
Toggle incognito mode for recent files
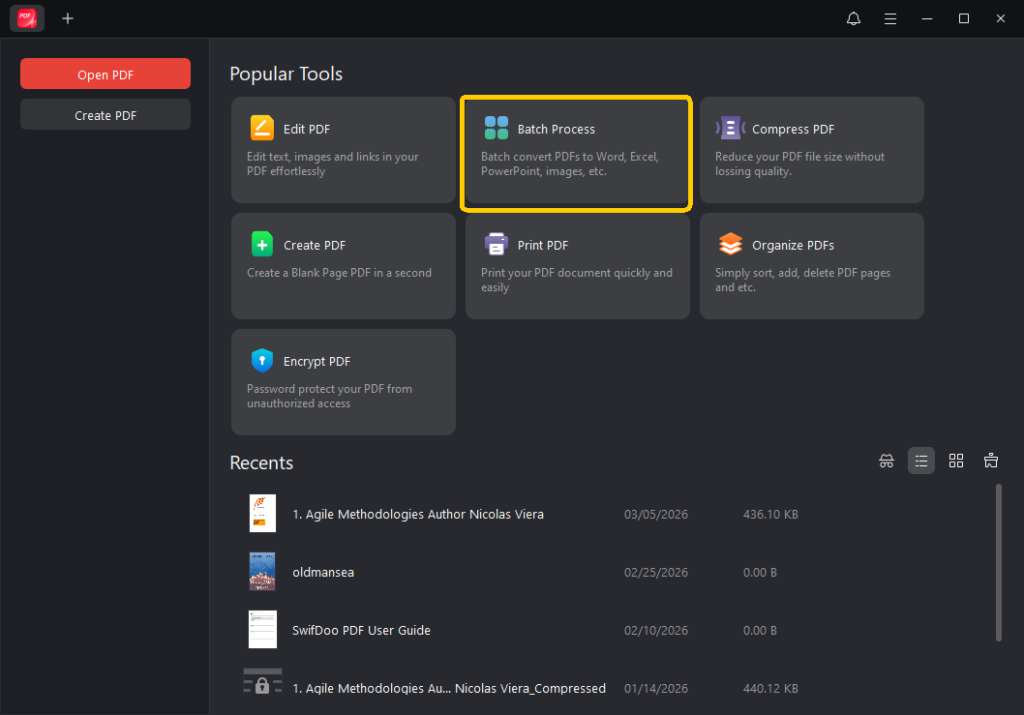(886, 461)
